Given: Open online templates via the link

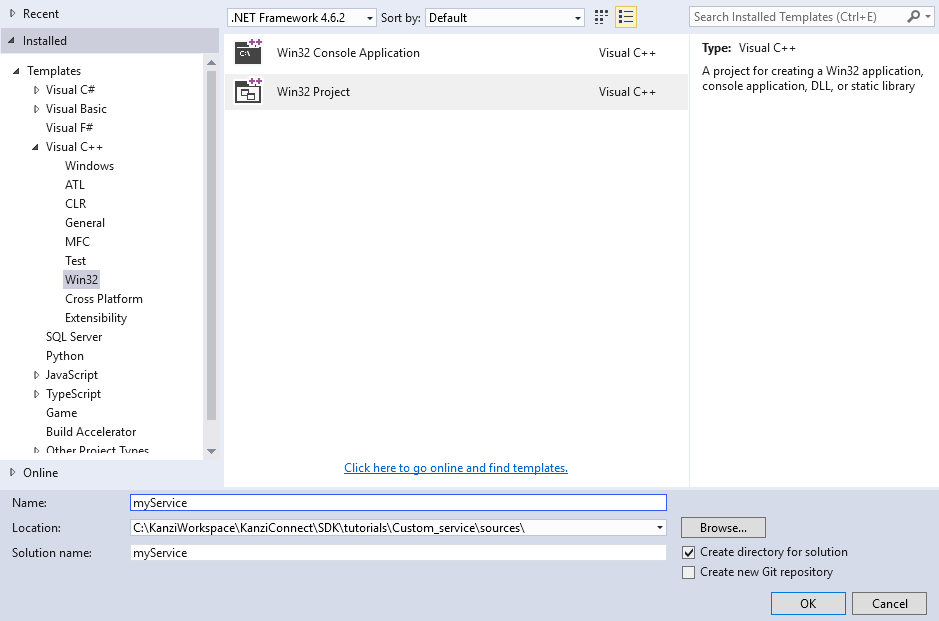Looking at the screenshot, I should (x=455, y=468).
